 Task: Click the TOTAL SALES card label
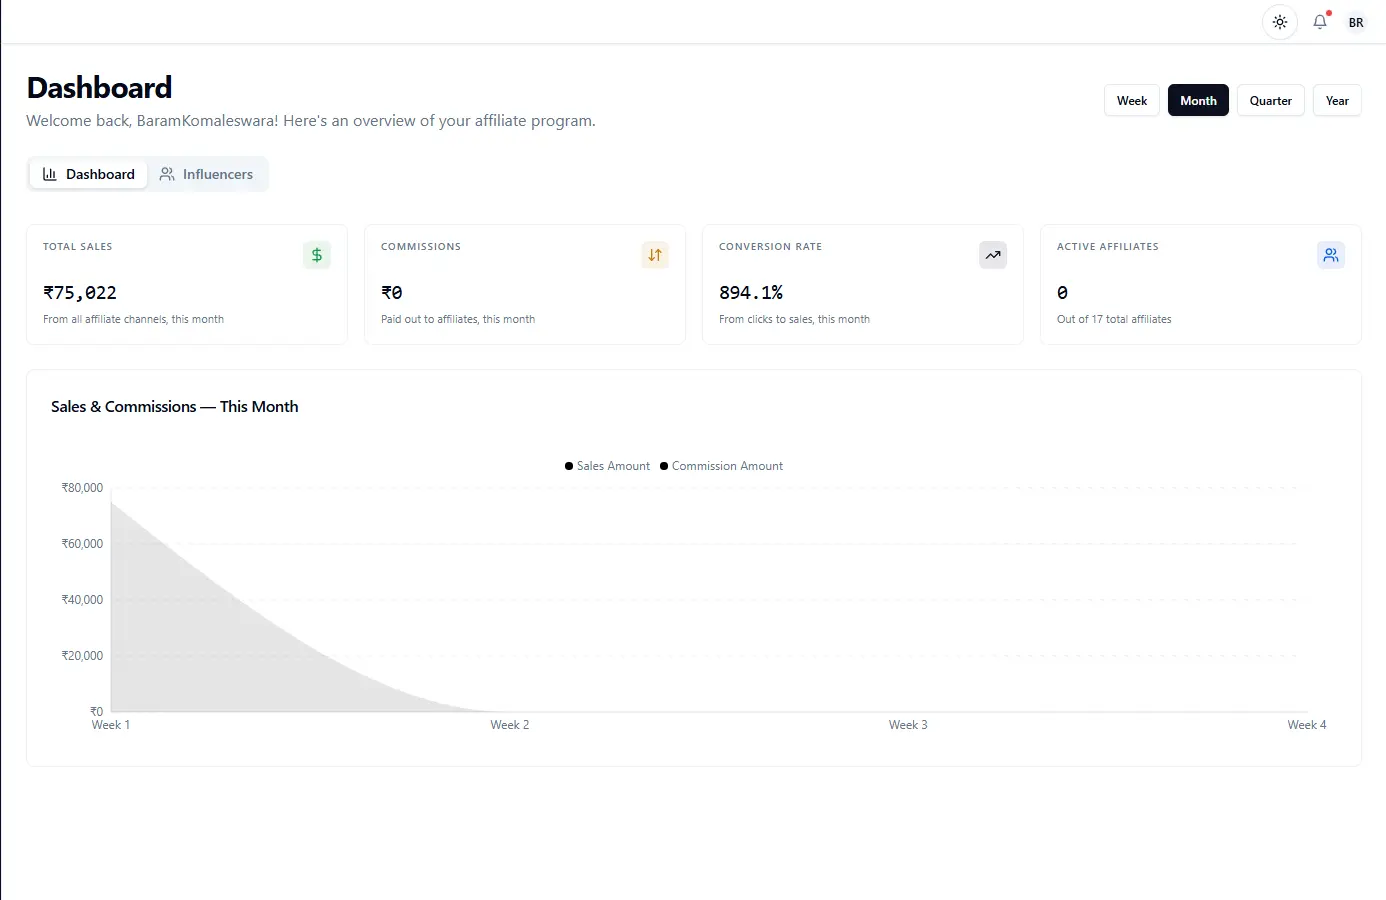(x=78, y=247)
